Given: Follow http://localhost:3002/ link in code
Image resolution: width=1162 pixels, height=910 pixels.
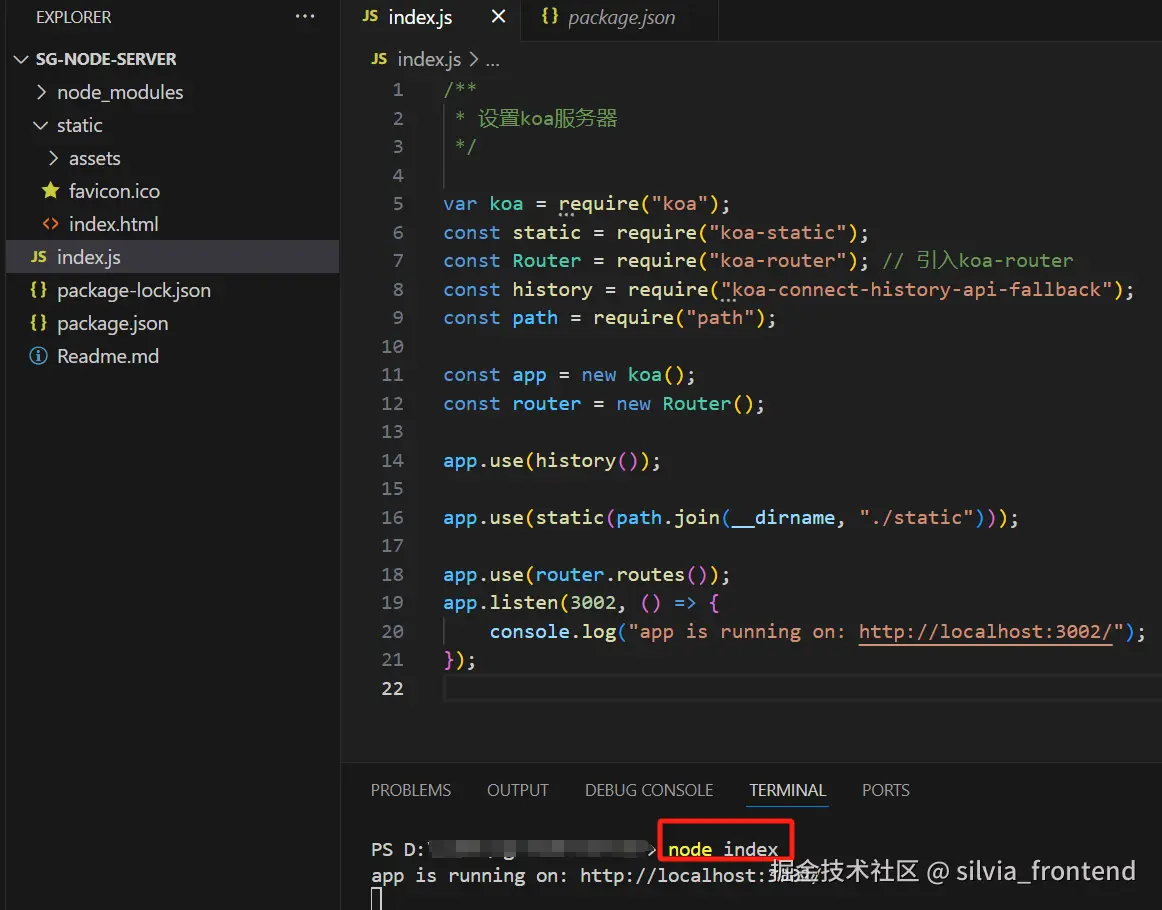Looking at the screenshot, I should 986,631.
